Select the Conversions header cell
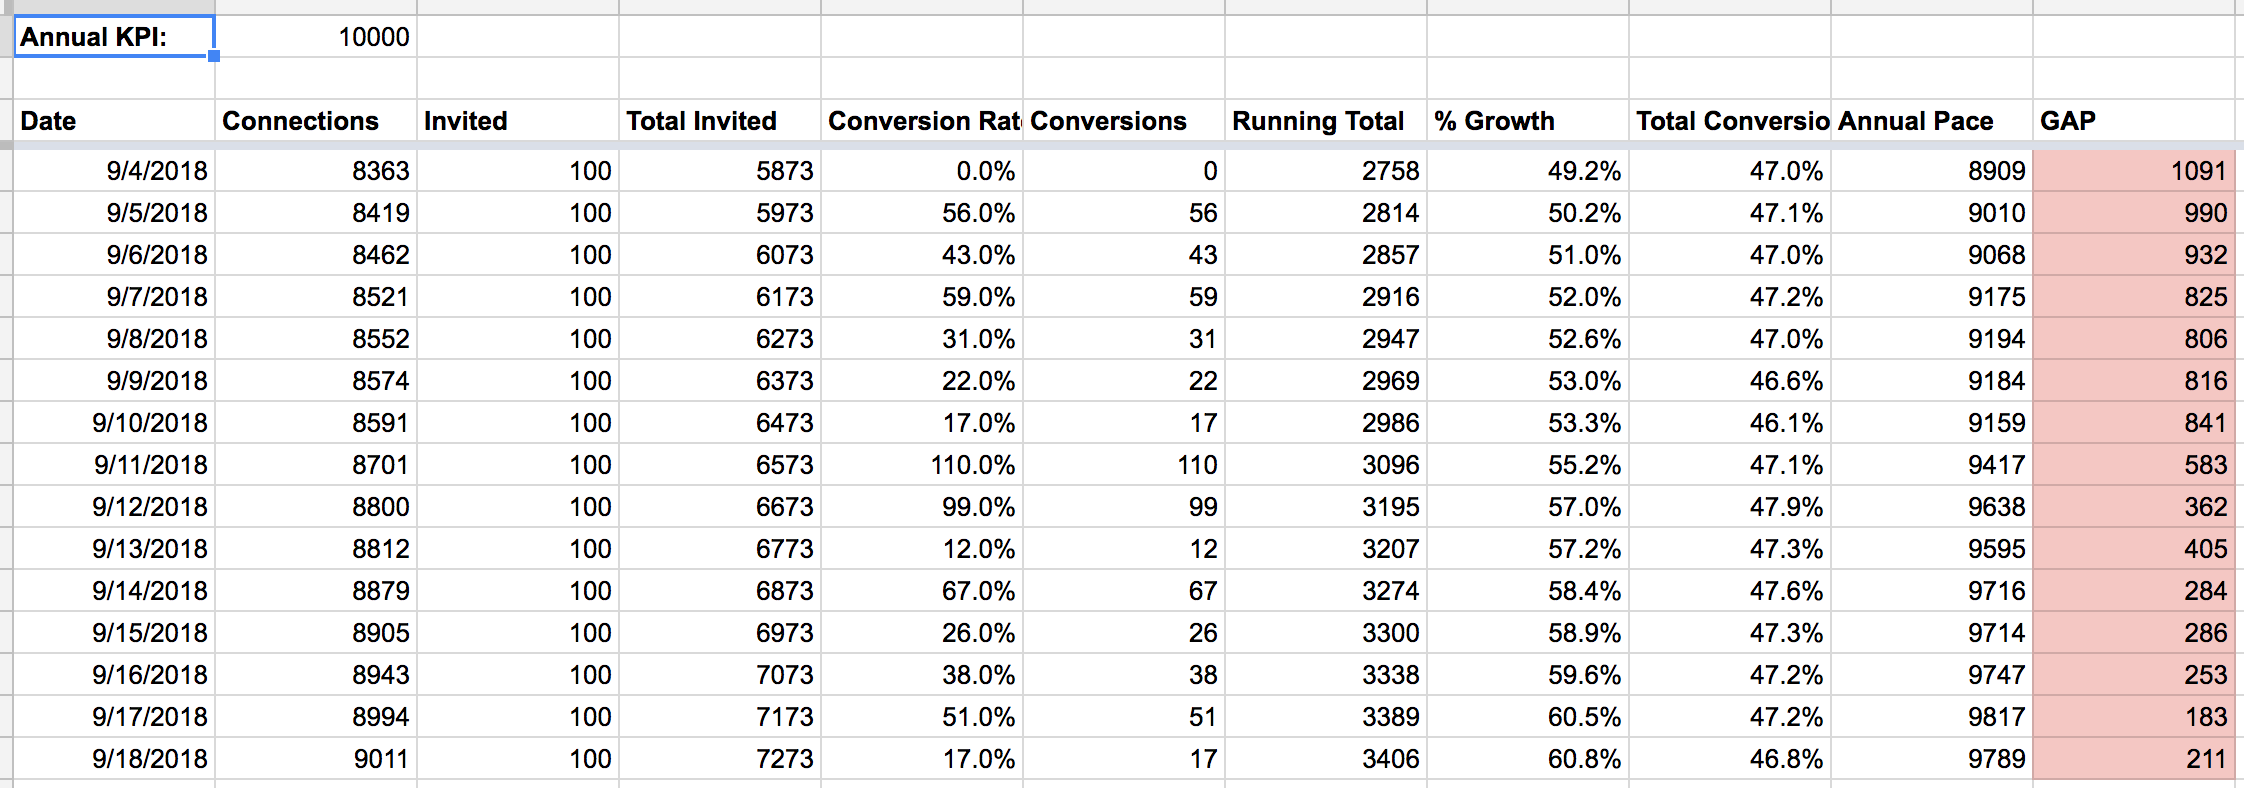Image resolution: width=2244 pixels, height=788 pixels. (1124, 120)
